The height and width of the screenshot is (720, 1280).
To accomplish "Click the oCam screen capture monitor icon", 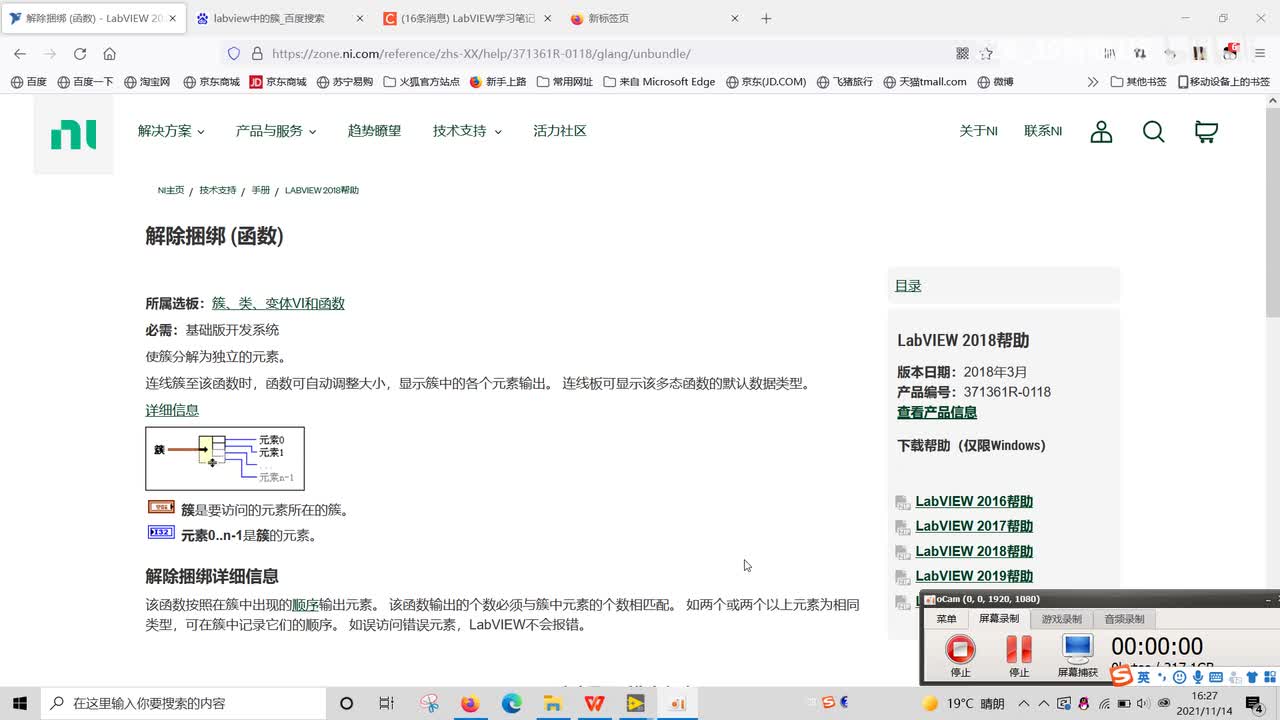I will click(x=1077, y=649).
